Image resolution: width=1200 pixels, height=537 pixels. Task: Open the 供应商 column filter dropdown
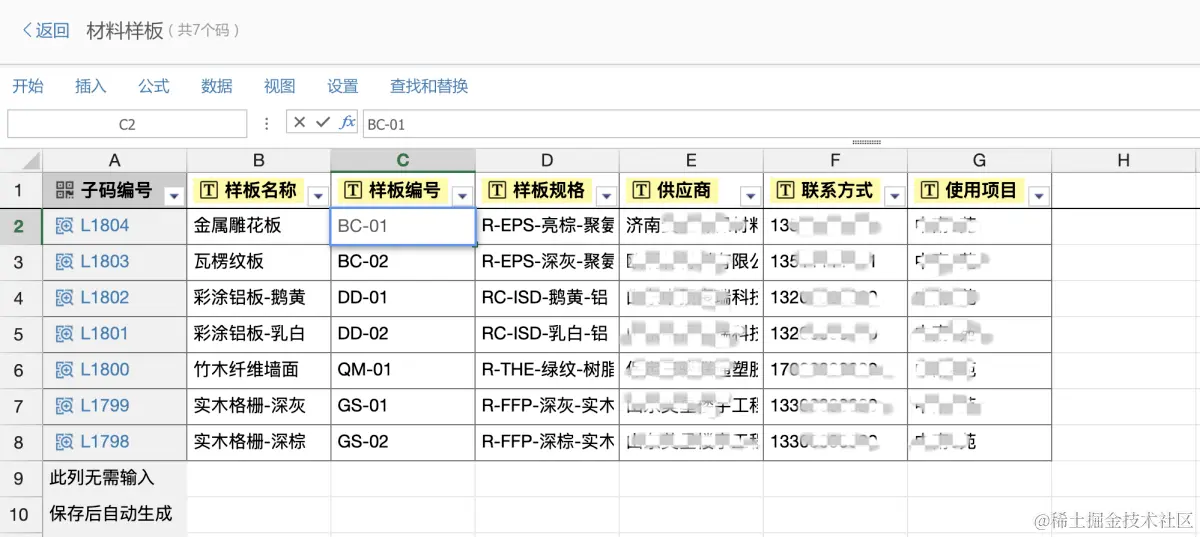[750, 195]
